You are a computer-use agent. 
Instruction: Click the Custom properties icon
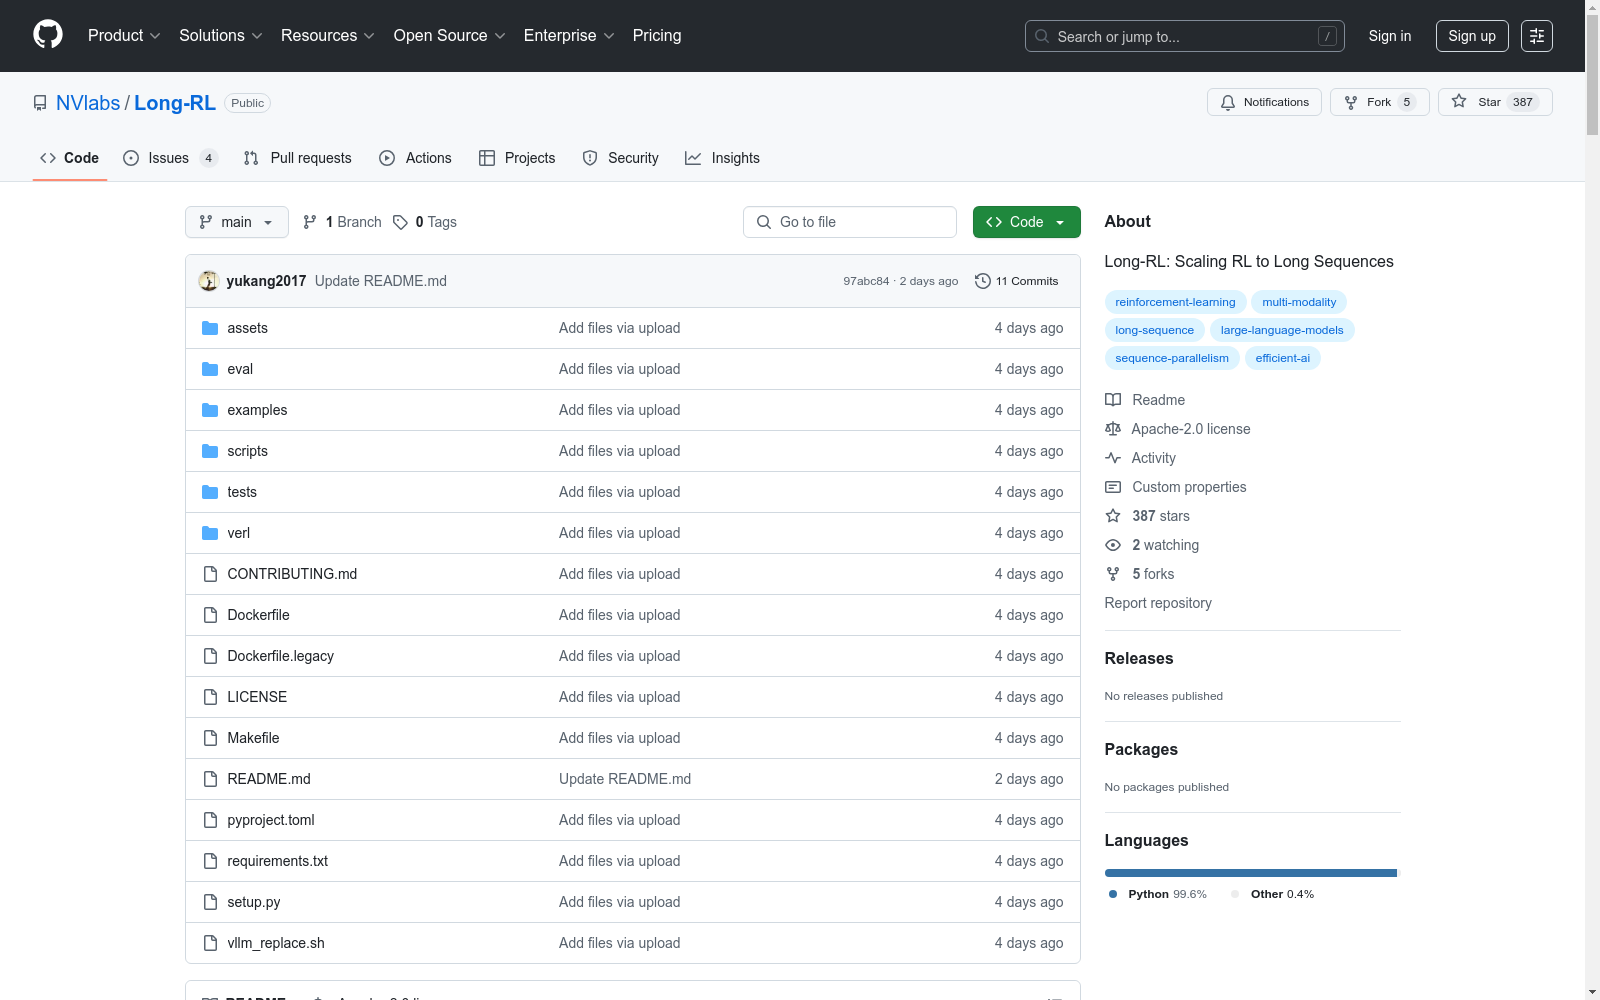(1113, 487)
